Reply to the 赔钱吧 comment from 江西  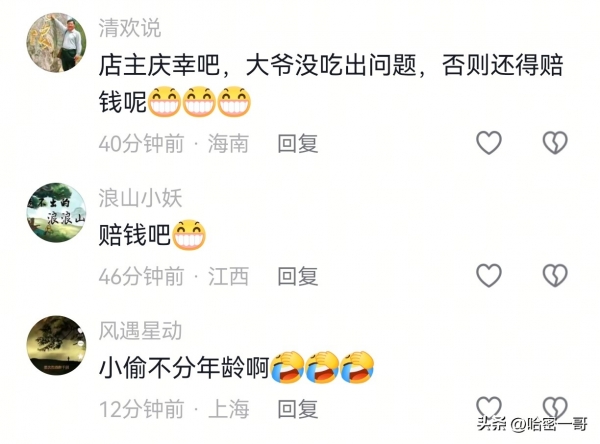tap(298, 276)
